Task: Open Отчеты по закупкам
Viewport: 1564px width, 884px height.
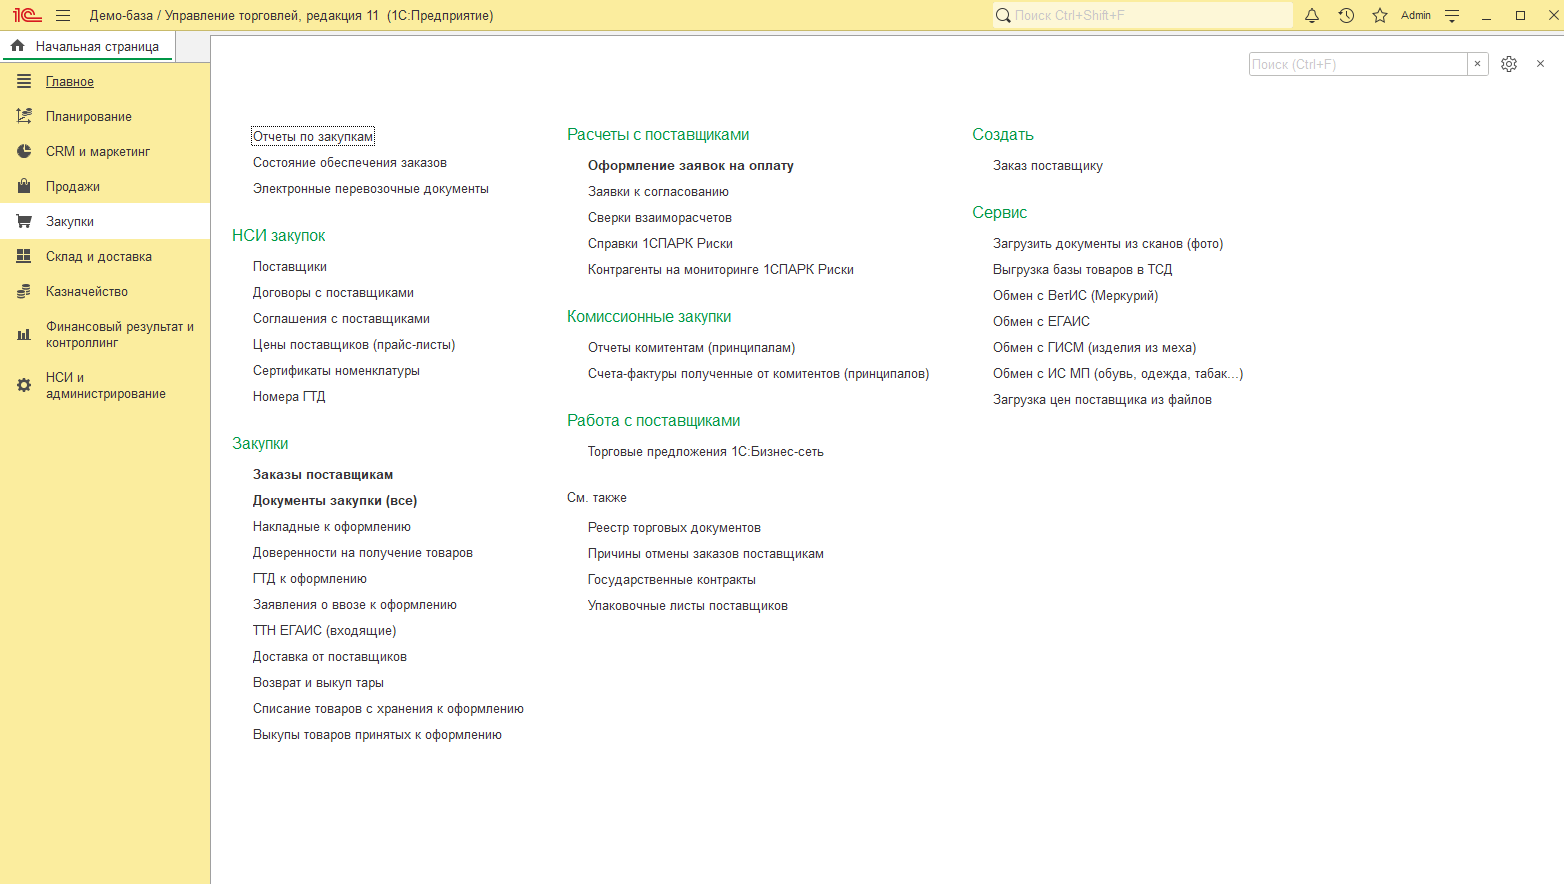Action: (x=313, y=136)
